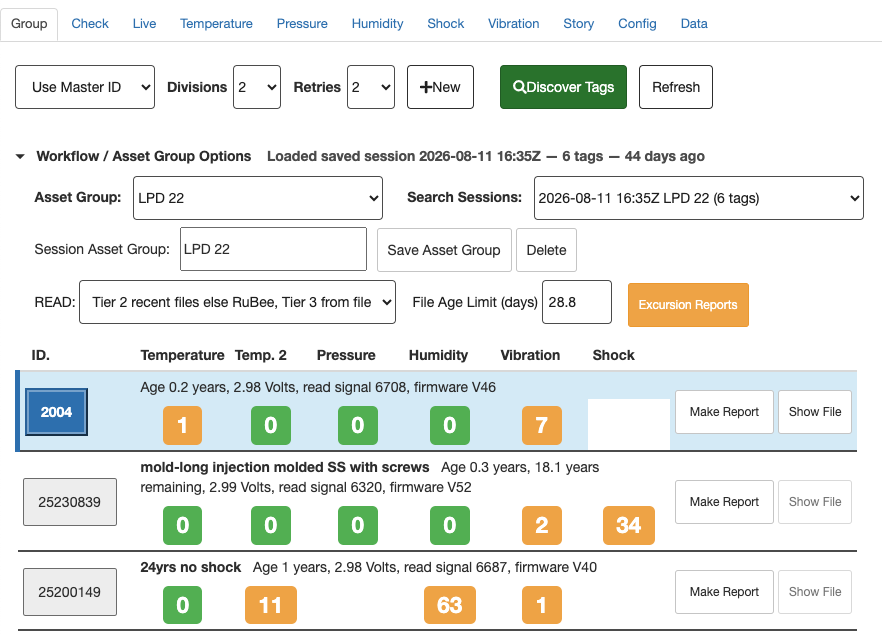882x635 pixels.
Task: Click Humidity badge 63 for tag 25200149
Action: 449,605
